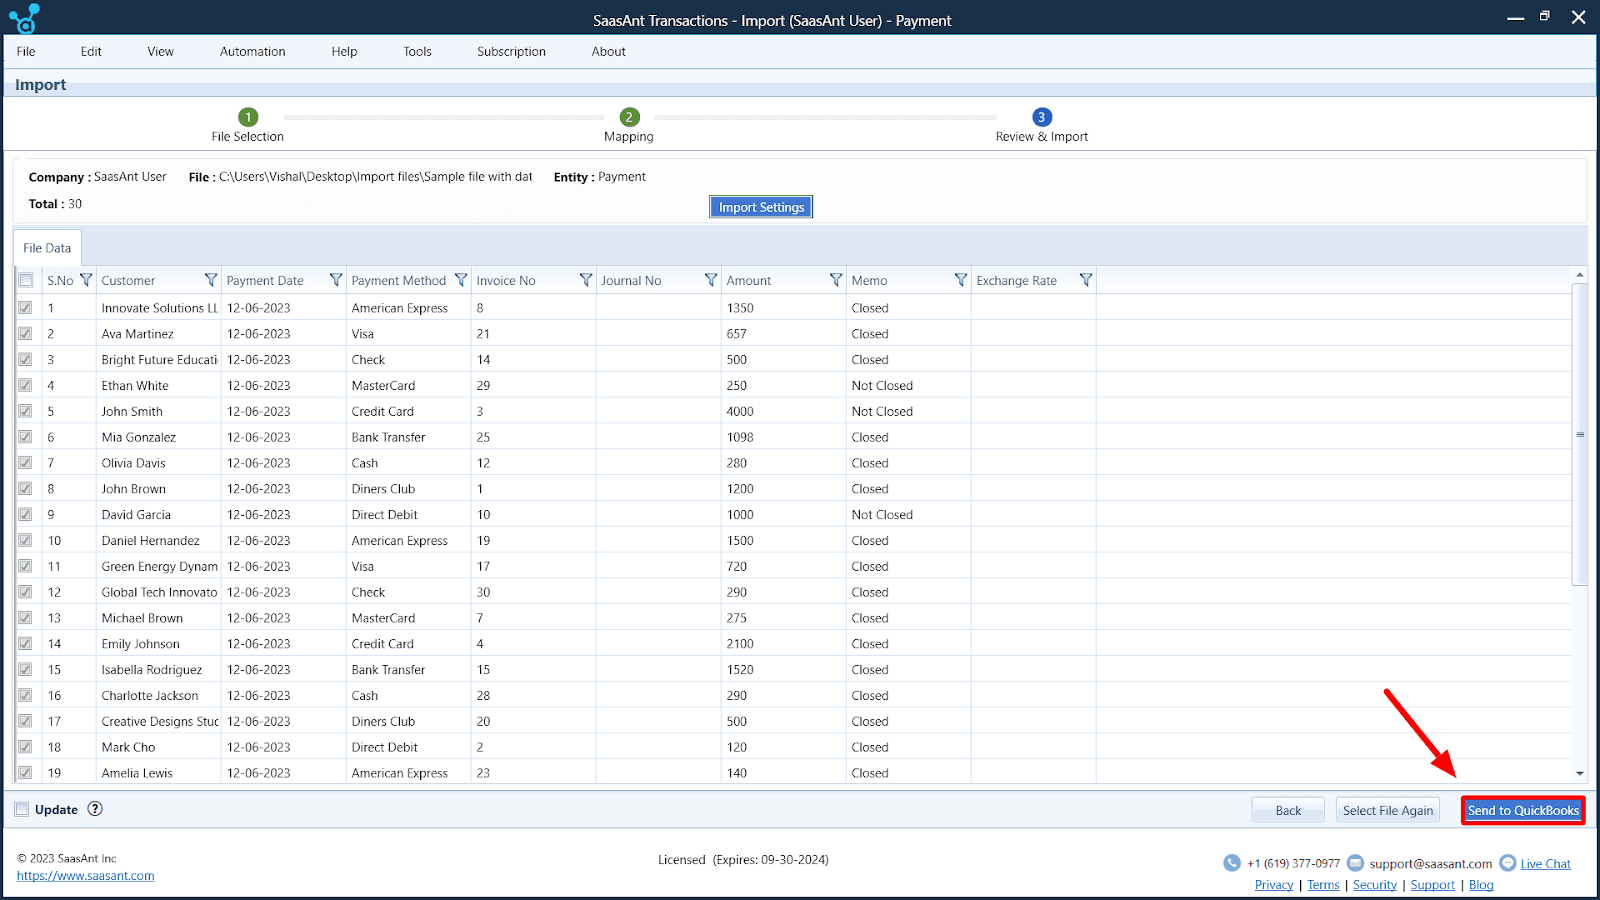This screenshot has height=900, width=1600.
Task: Open the Terms link
Action: [1323, 885]
